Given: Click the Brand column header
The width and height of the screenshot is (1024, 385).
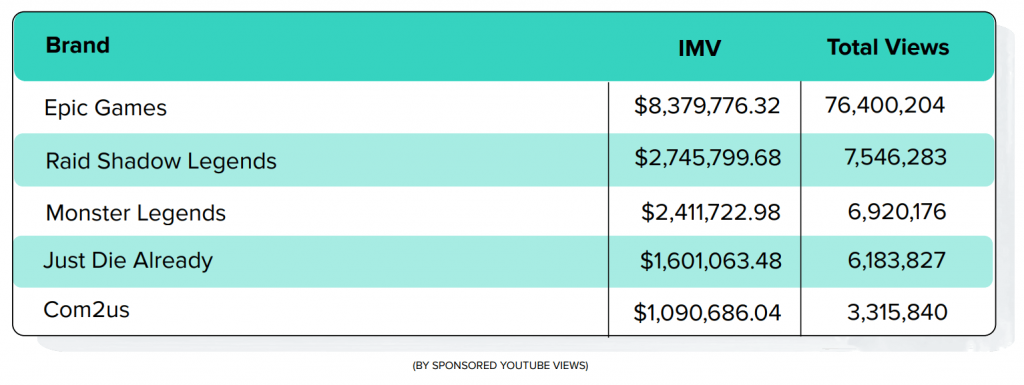Looking at the screenshot, I should [77, 46].
